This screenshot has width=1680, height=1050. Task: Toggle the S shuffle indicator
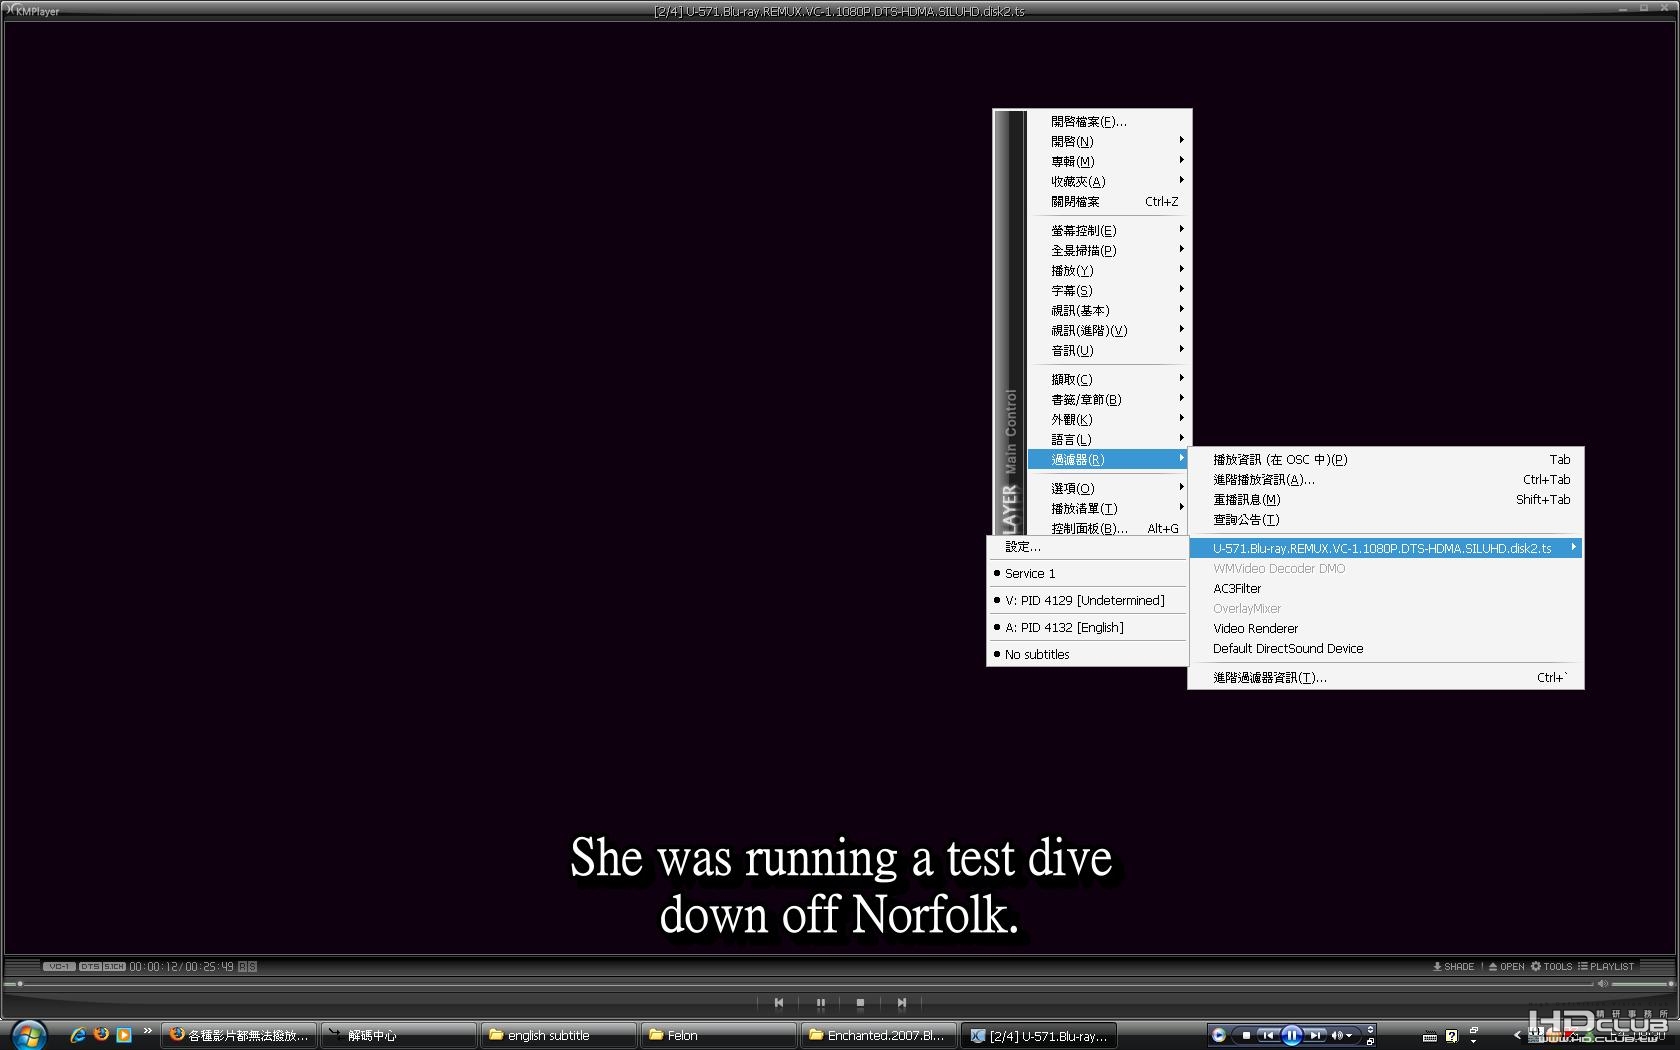click(x=253, y=966)
